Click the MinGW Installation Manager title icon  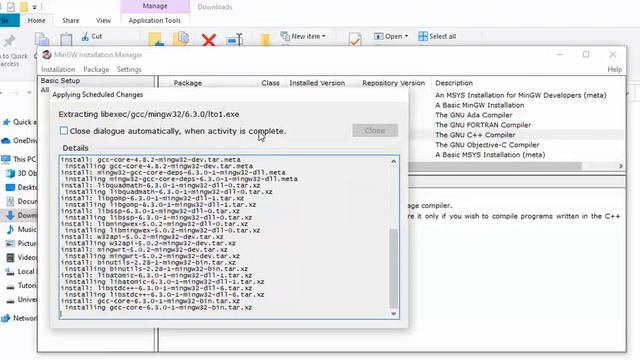(x=47, y=55)
